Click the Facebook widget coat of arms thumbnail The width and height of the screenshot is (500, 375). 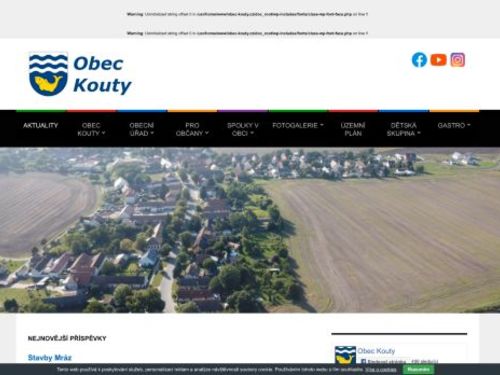pyautogui.click(x=345, y=355)
